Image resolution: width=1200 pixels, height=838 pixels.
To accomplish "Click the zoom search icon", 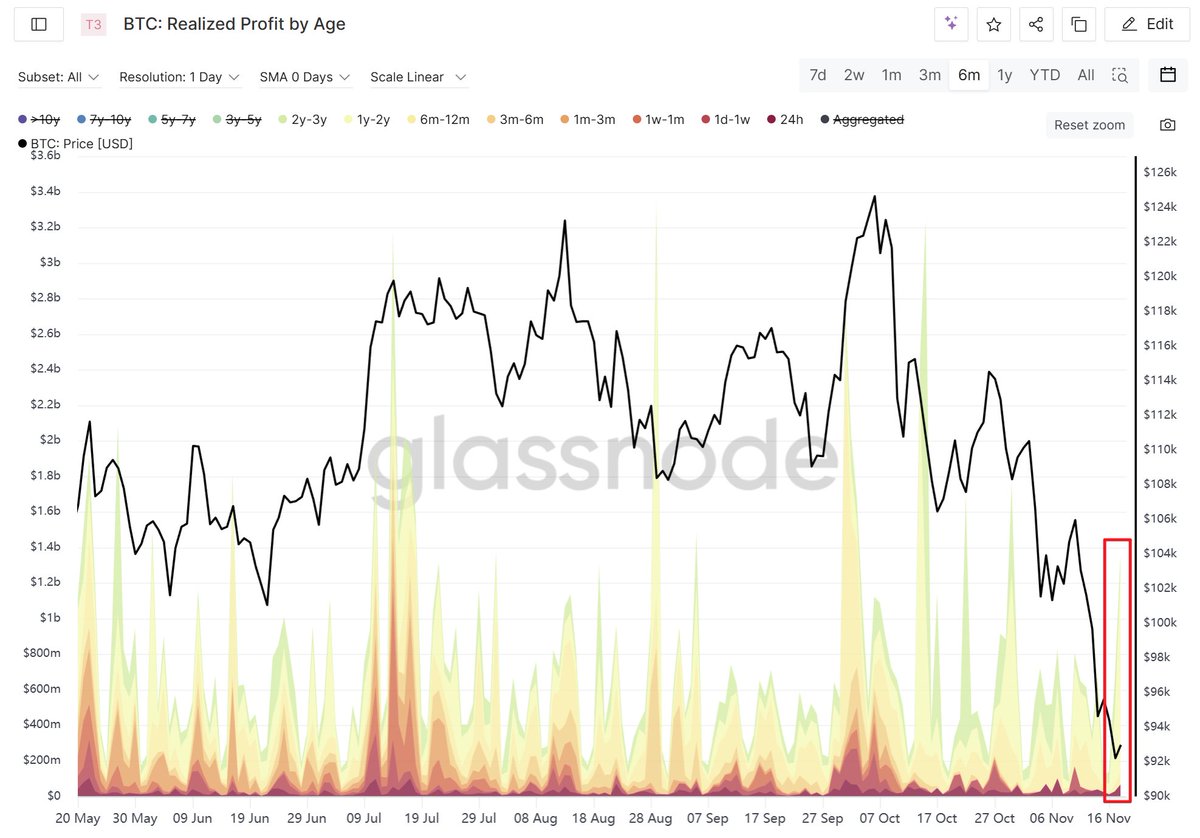I will click(x=1120, y=75).
